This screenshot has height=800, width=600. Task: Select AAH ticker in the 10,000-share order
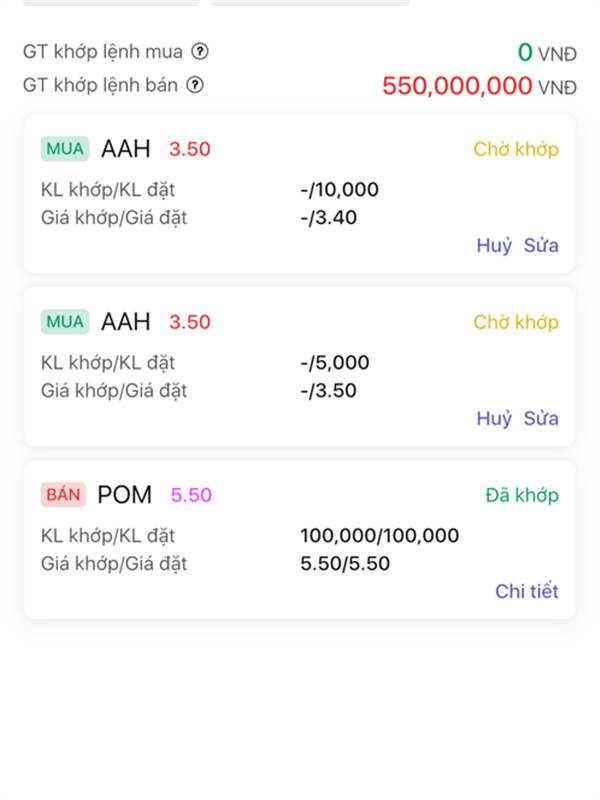[x=126, y=149]
